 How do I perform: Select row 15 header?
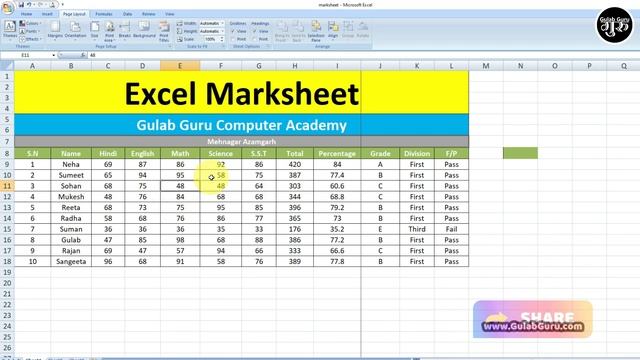[x=7, y=229]
